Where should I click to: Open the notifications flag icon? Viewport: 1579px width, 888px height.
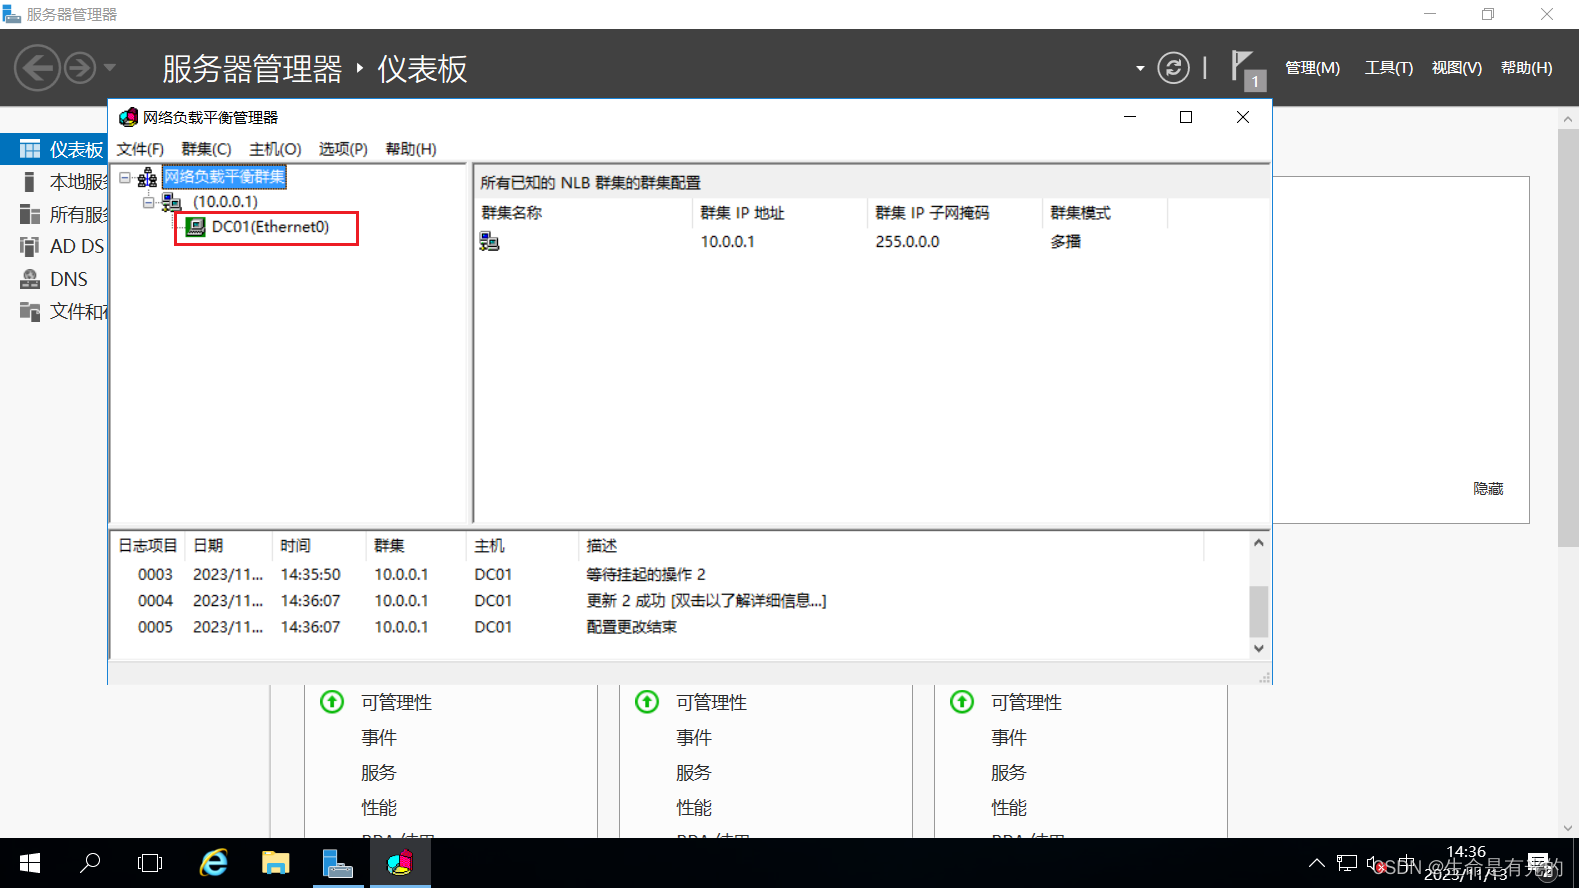(1243, 68)
